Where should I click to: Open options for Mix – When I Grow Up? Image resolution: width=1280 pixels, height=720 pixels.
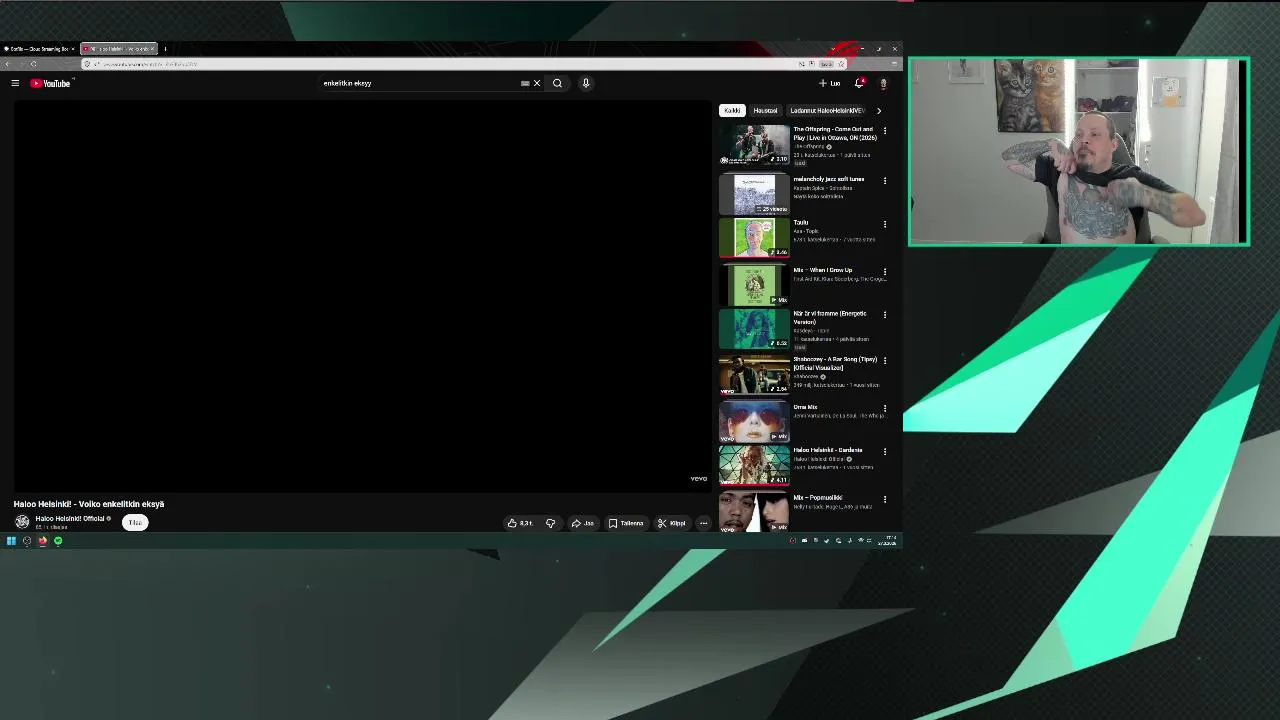(884, 271)
